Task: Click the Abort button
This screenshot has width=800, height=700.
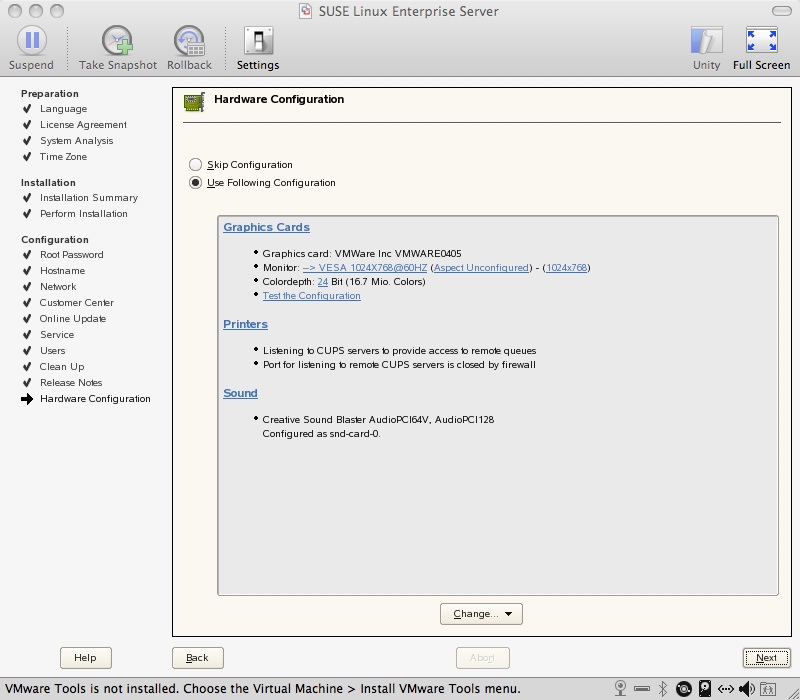Action: (x=483, y=658)
